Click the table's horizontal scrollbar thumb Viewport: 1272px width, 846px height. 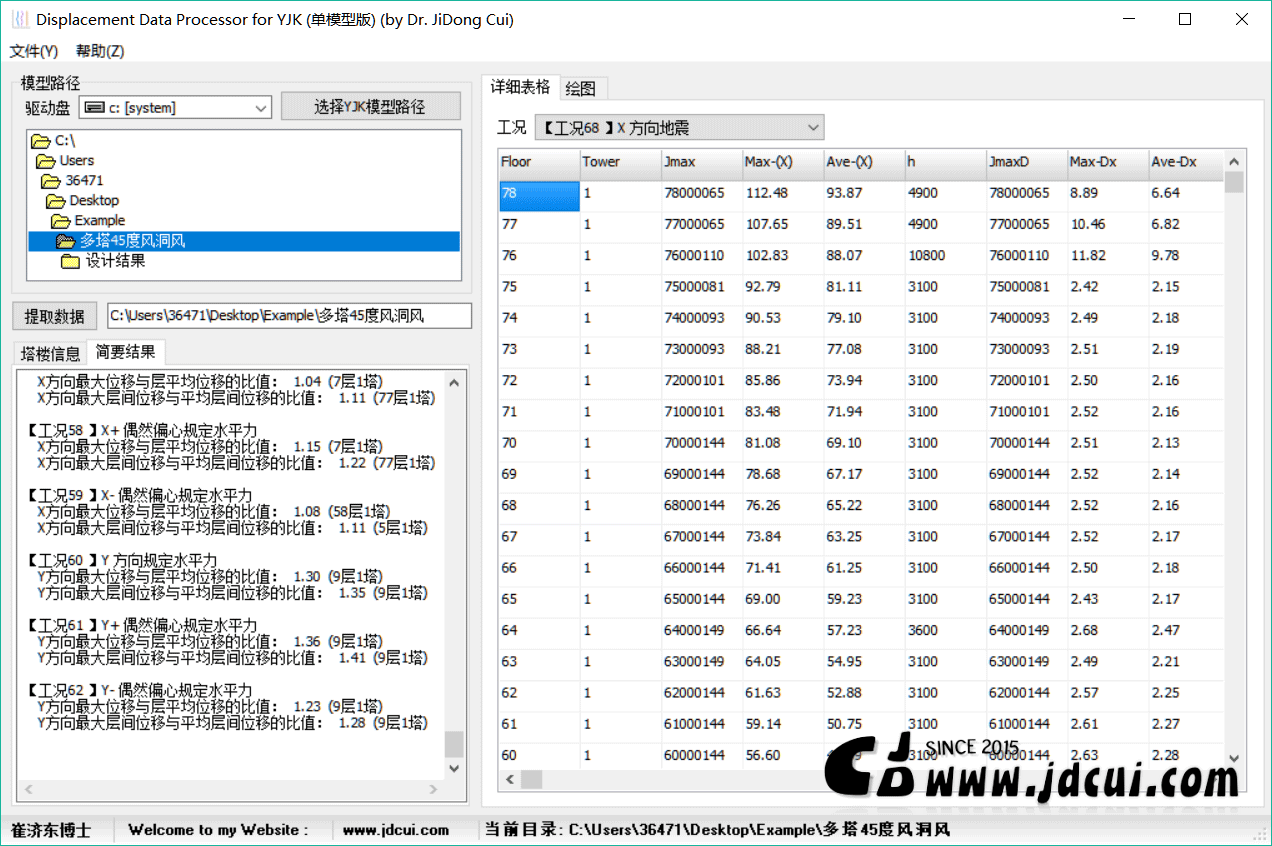click(x=531, y=779)
